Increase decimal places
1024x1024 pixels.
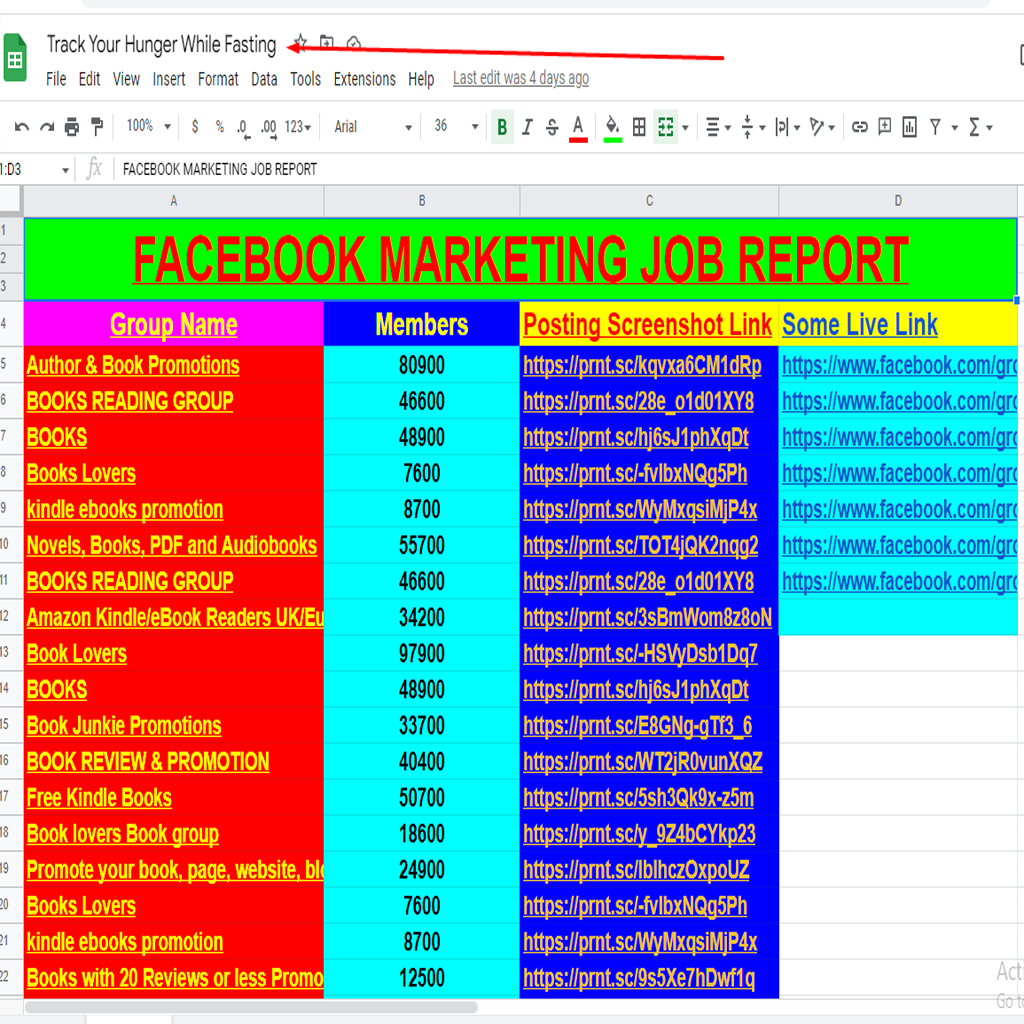[268, 127]
